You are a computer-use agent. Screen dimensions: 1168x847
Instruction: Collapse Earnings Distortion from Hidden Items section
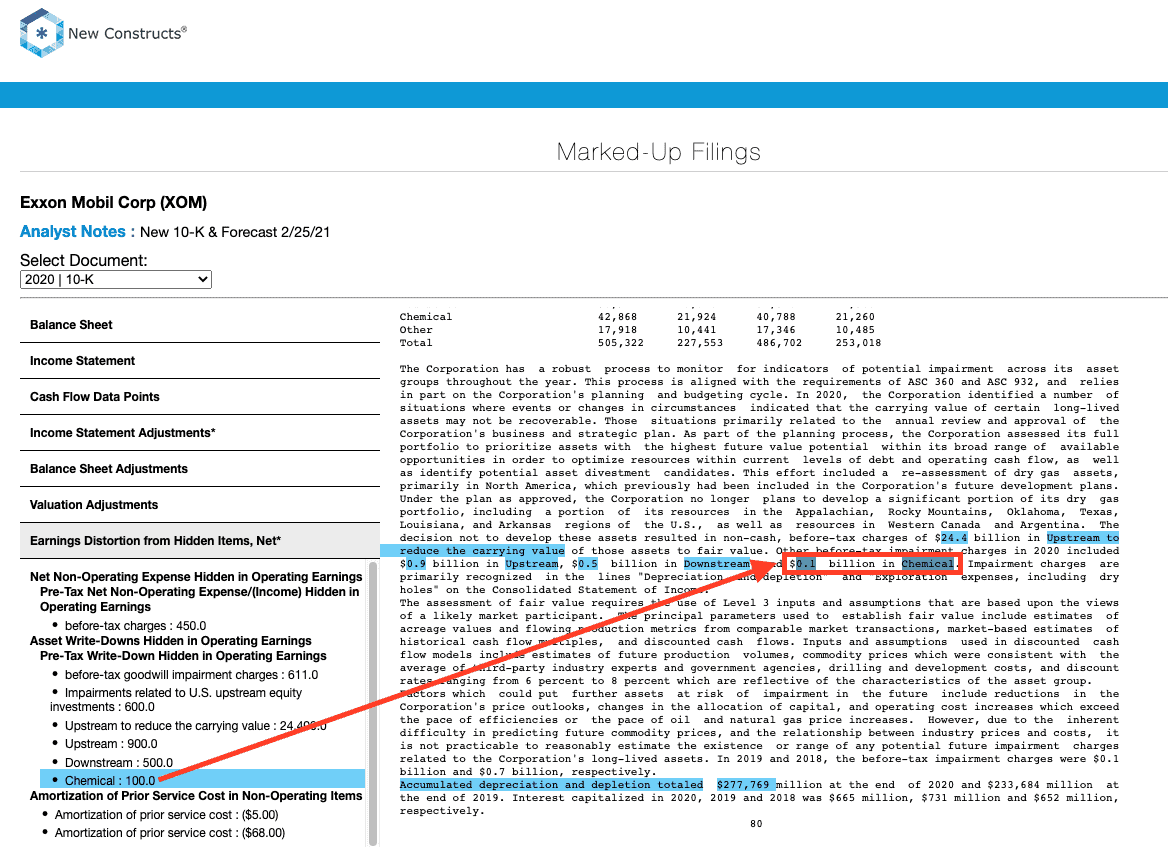click(x=200, y=541)
